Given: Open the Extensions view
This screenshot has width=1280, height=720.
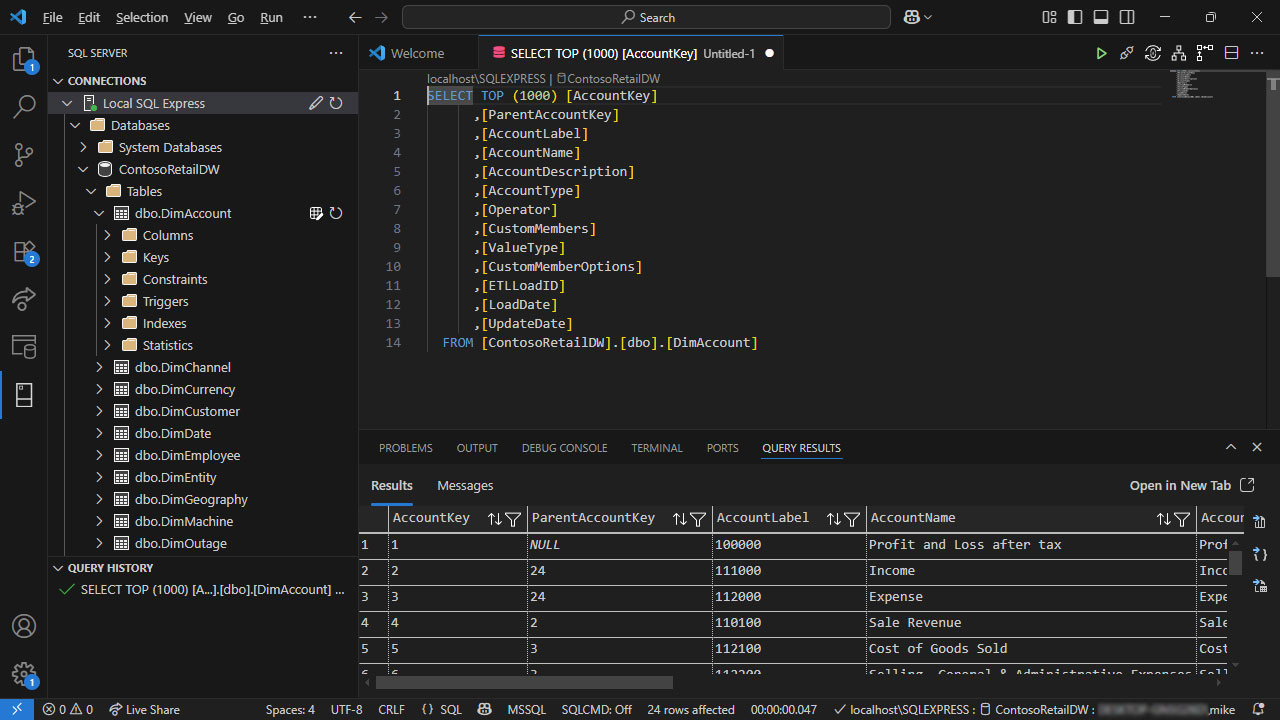Looking at the screenshot, I should [x=24, y=251].
